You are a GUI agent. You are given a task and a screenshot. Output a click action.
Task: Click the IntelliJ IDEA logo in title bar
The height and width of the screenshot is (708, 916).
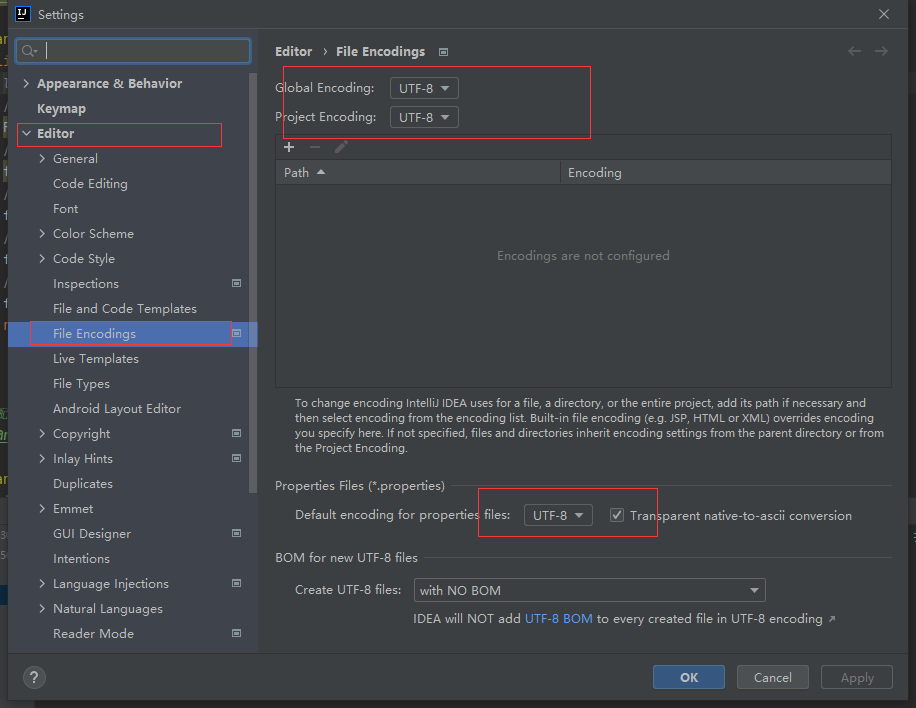click(x=22, y=14)
